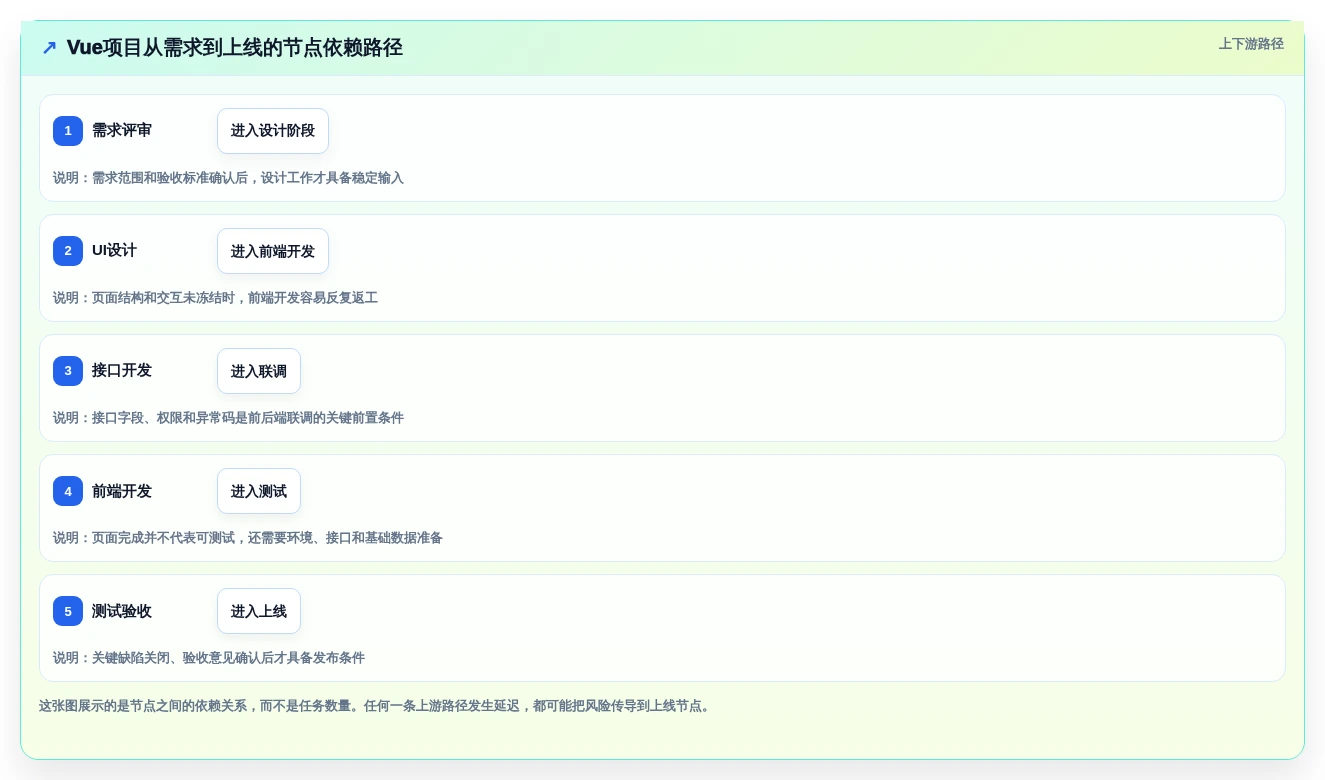Click the description starting 说明：页面完成并不代表可测试
The image size is (1325, 780).
[x=248, y=538]
